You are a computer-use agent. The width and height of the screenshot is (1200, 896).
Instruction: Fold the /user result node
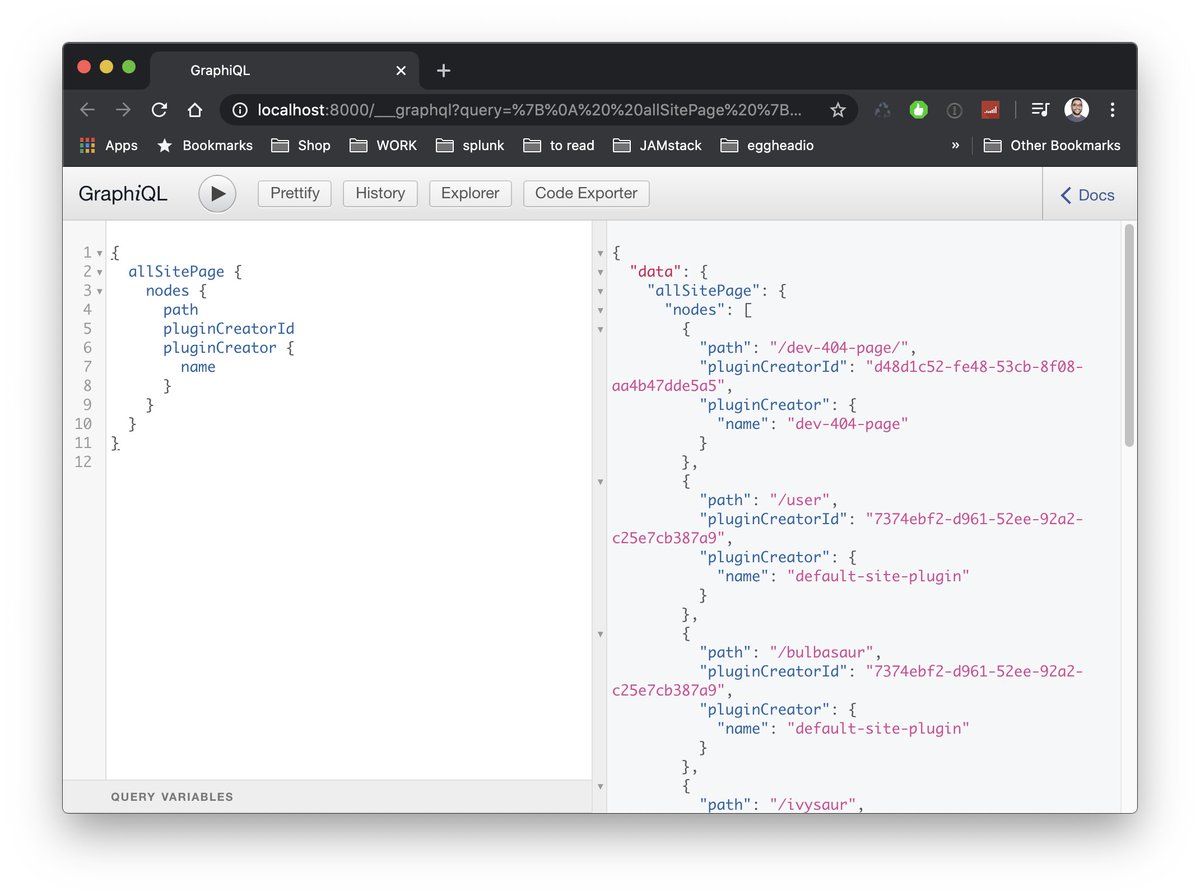(x=600, y=481)
